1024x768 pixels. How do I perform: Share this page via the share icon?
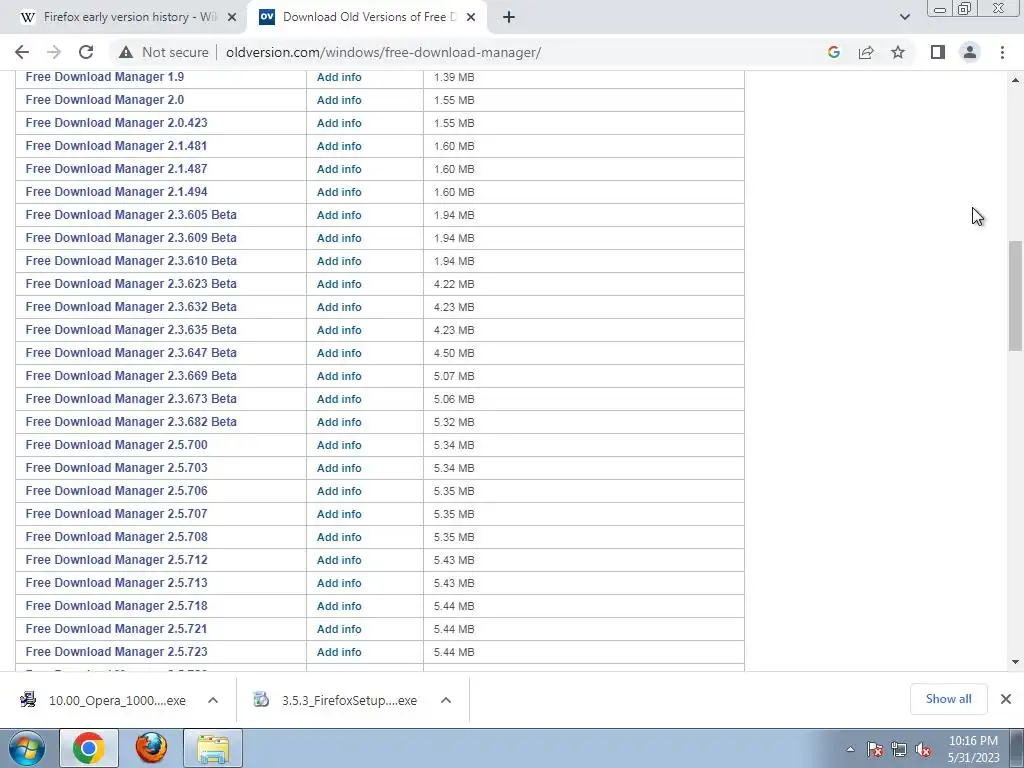tap(866, 52)
